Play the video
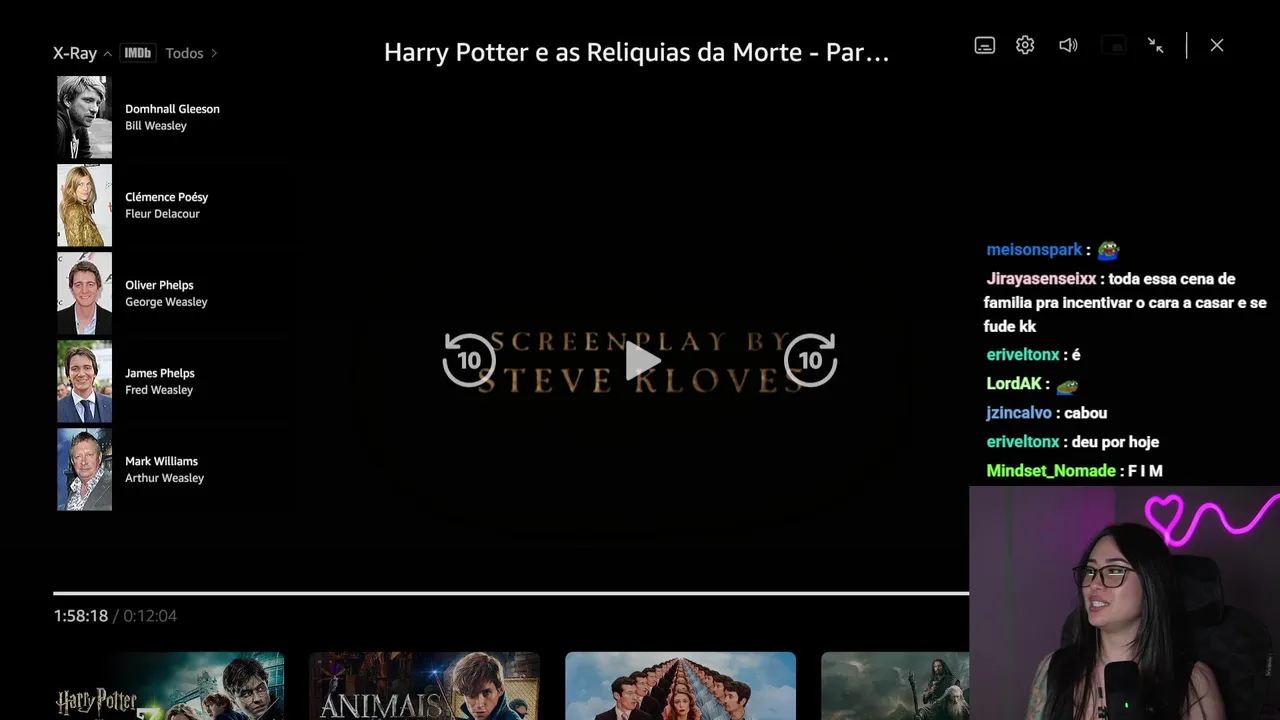 pyautogui.click(x=641, y=360)
